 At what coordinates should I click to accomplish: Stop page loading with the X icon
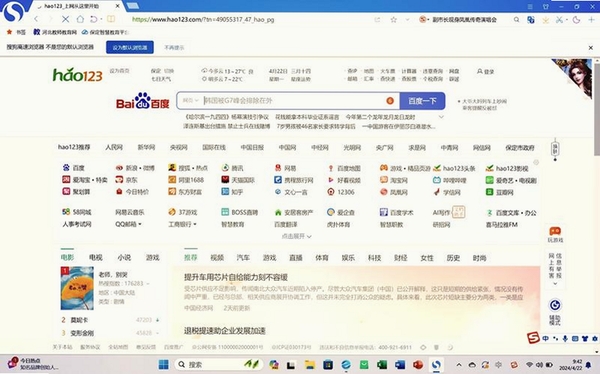[65, 19]
